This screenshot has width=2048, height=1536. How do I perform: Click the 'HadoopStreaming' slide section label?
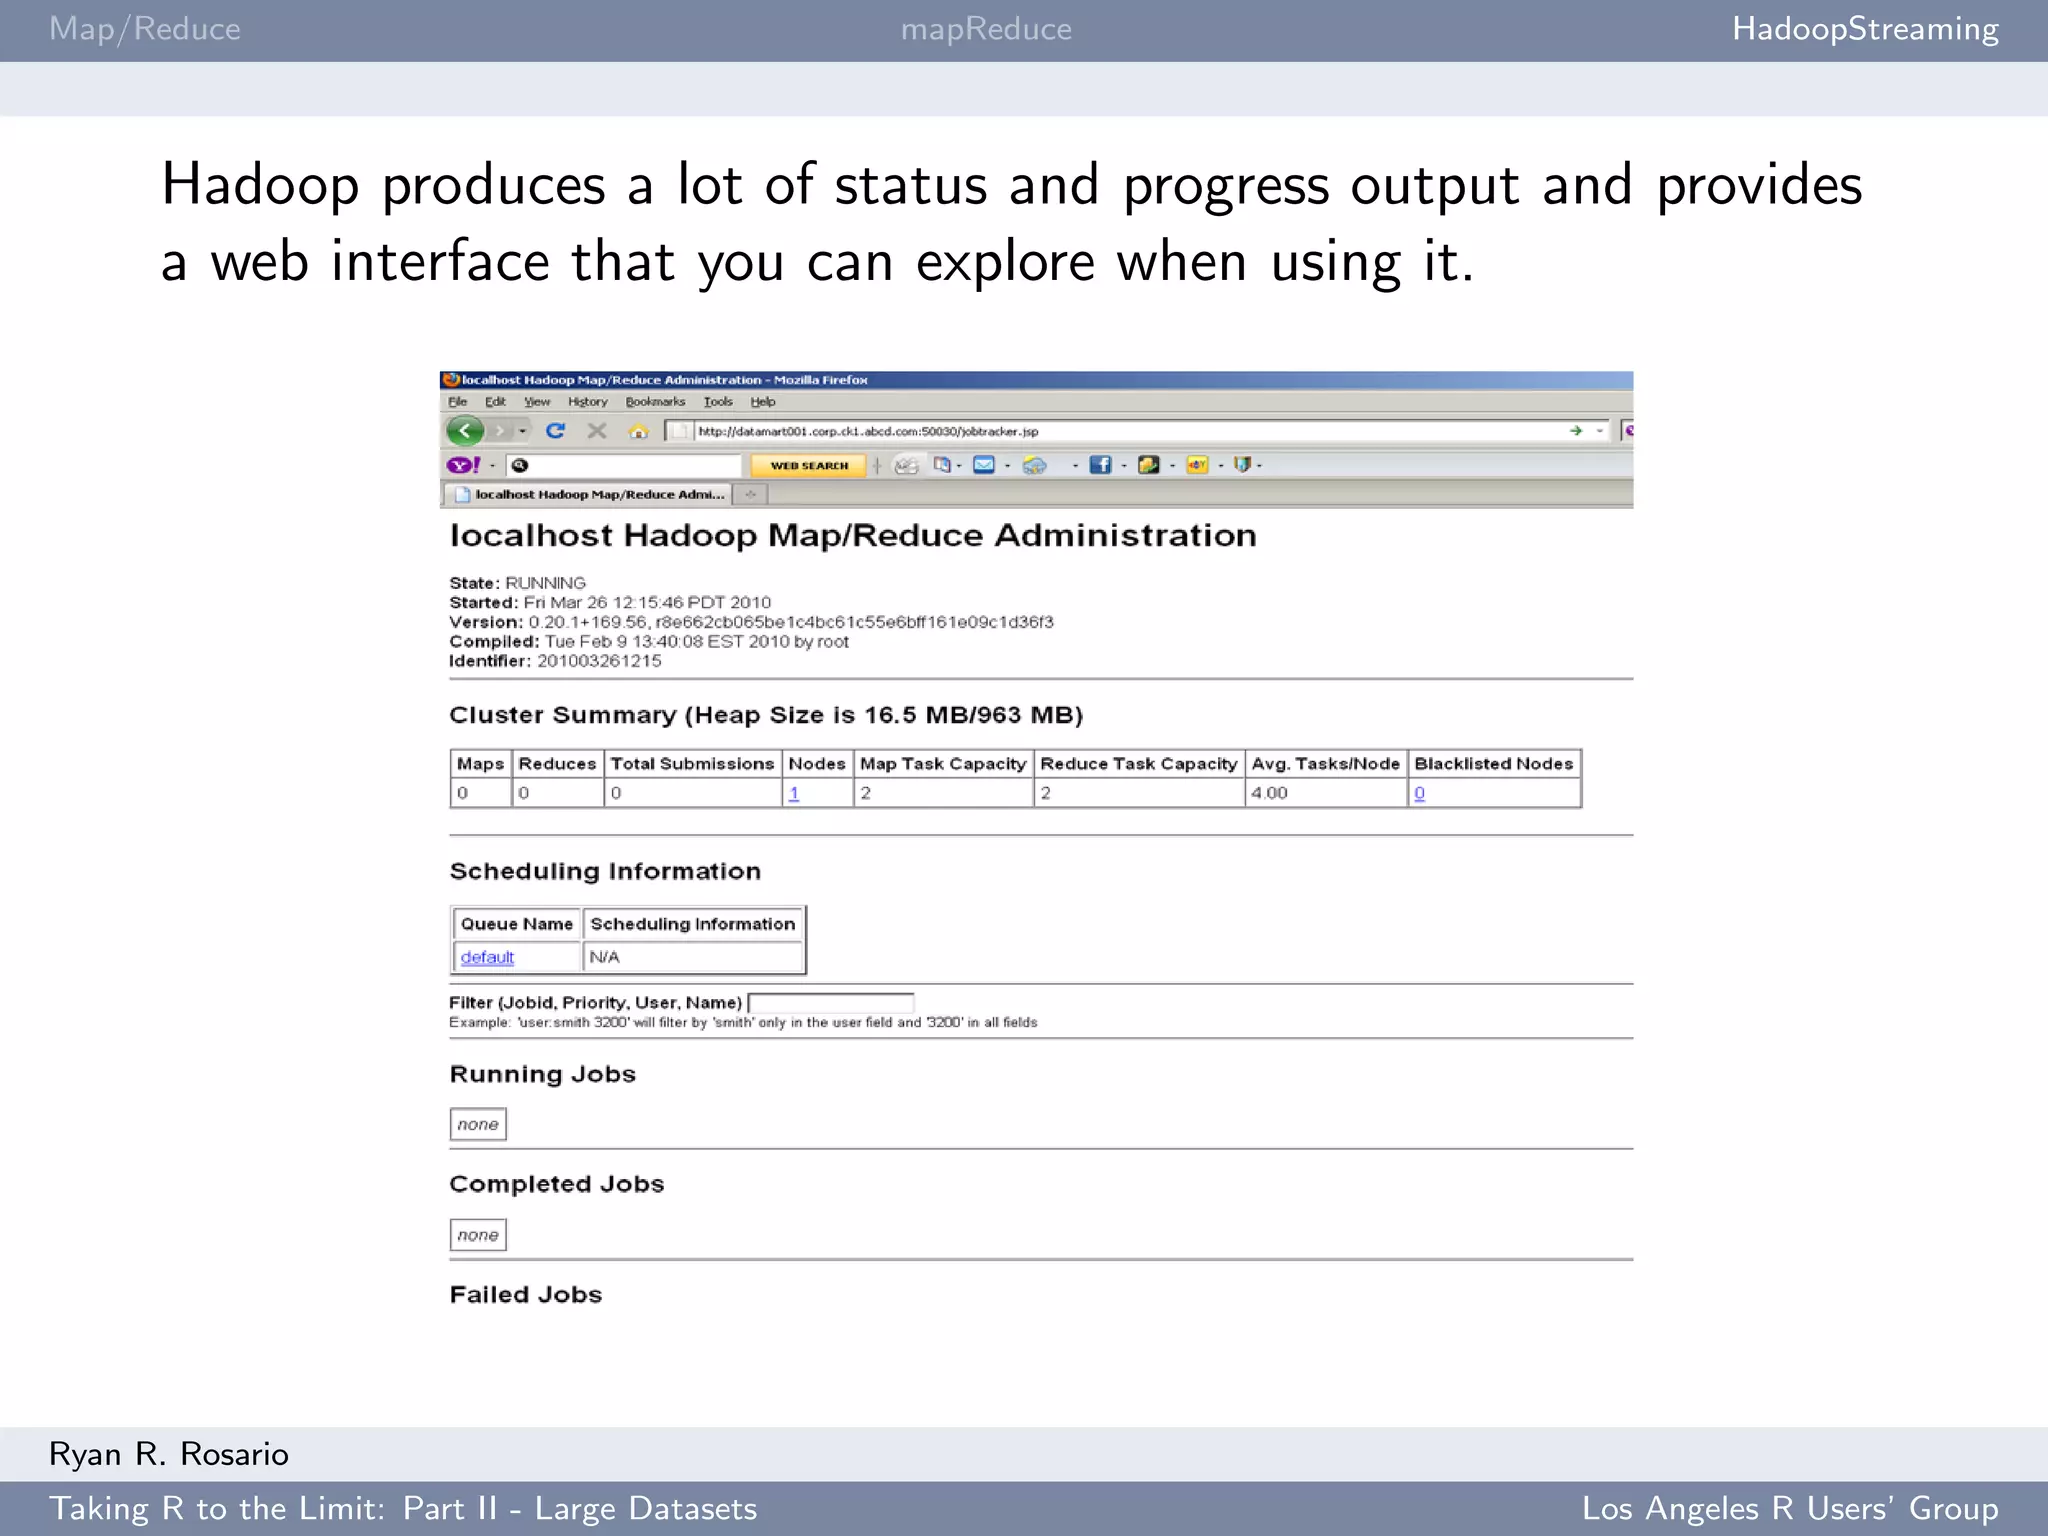tap(1865, 29)
